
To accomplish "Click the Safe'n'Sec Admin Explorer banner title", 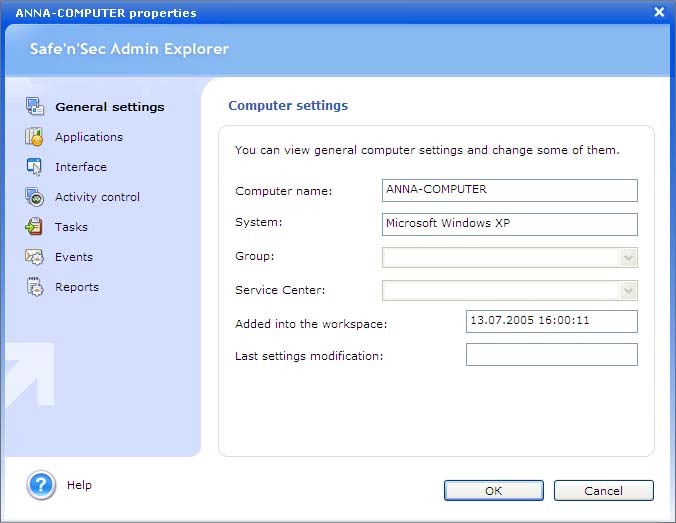I will pos(129,49).
